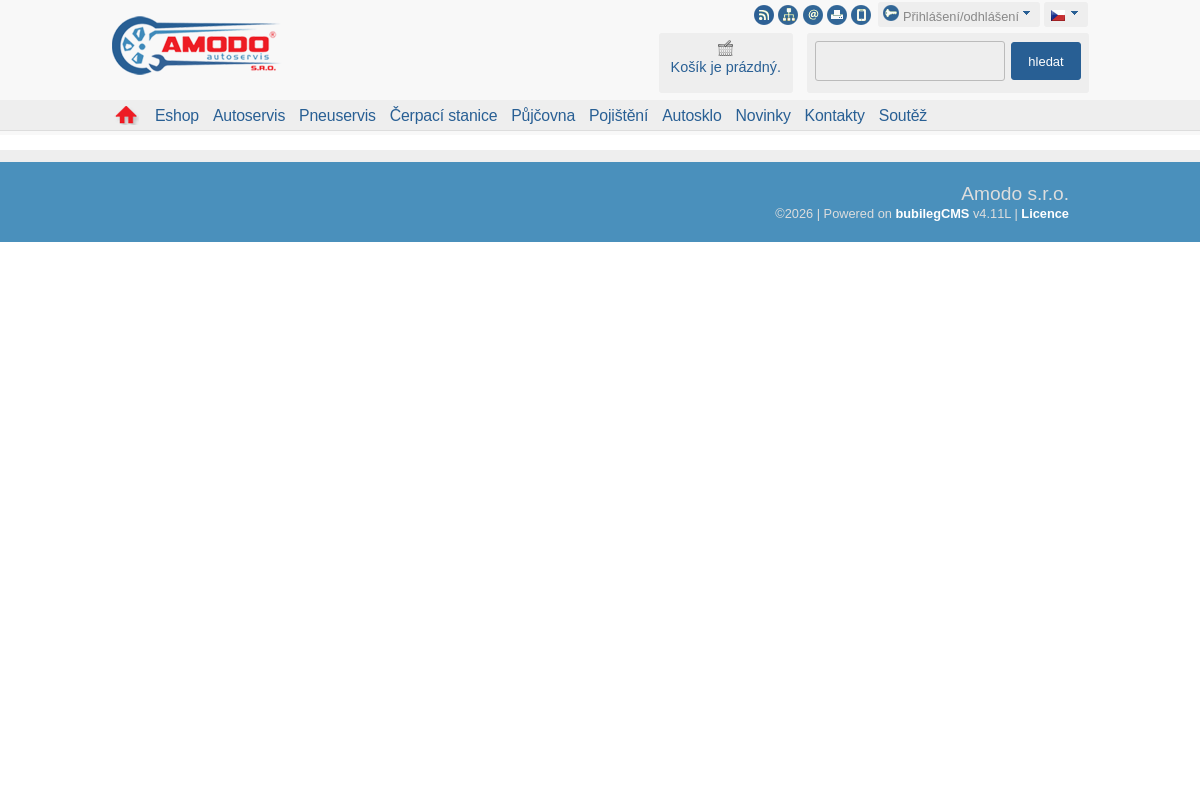Expand the Přihlášení/odhlášení dropdown
Viewport: 1200px width, 800px height.
click(x=958, y=15)
